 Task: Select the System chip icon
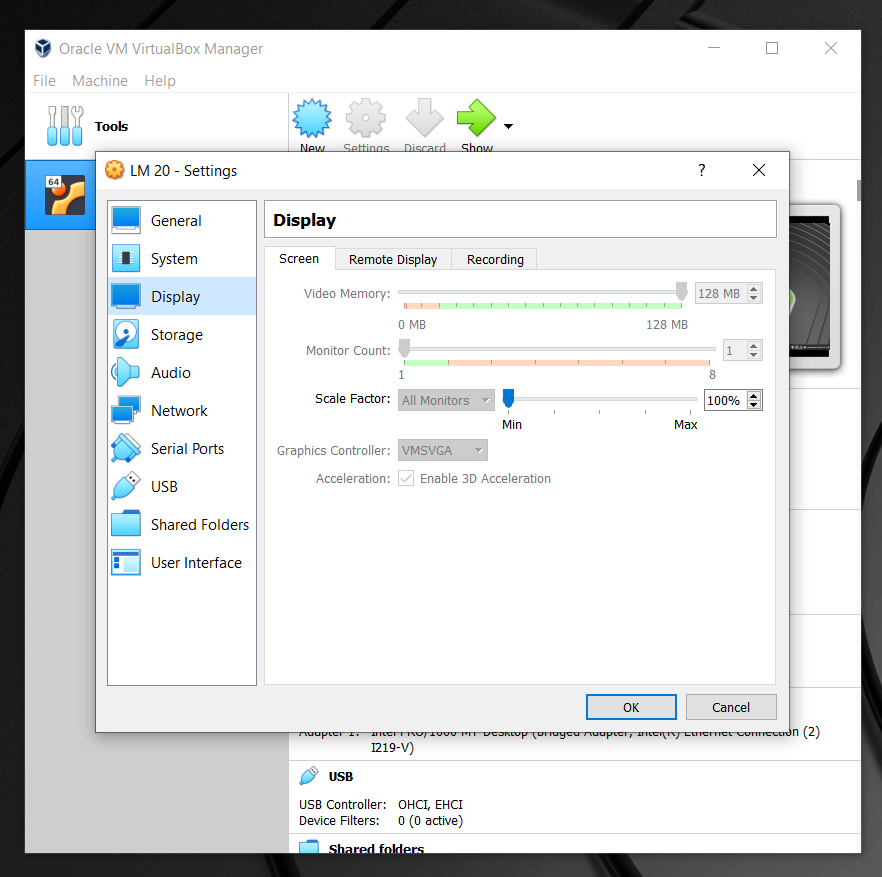[x=126, y=259]
